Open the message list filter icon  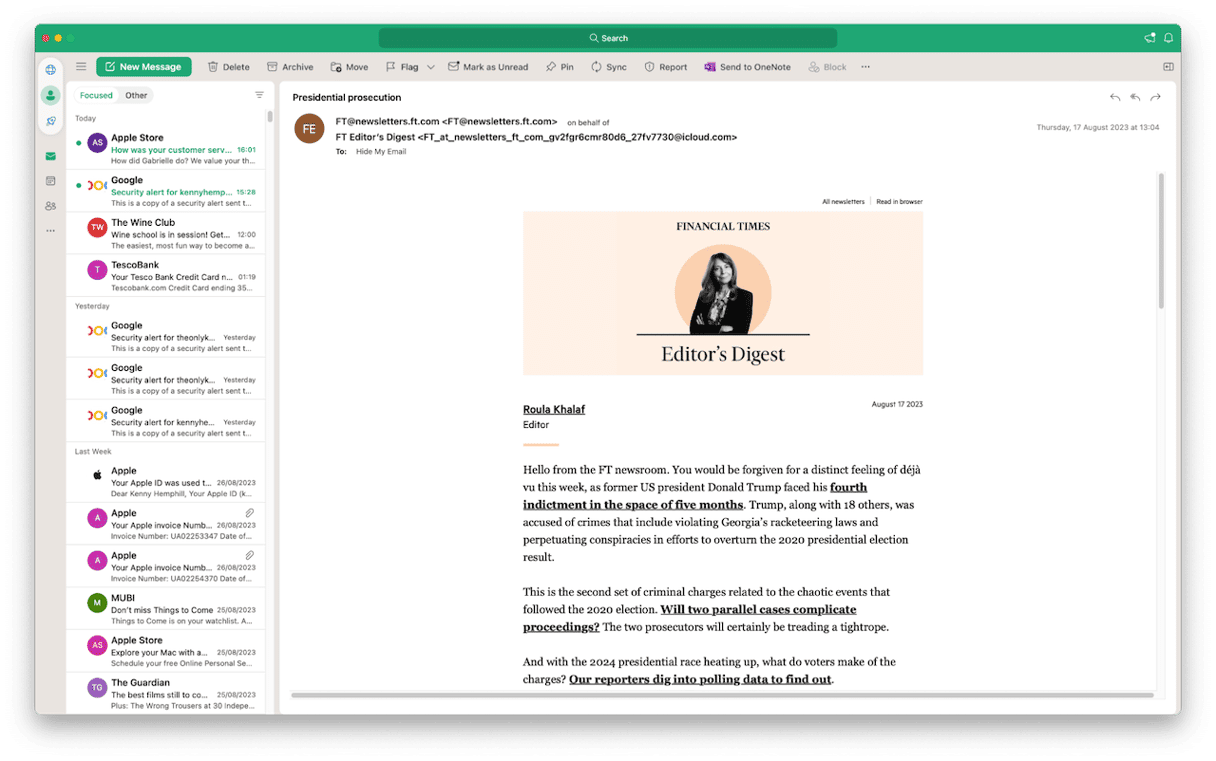click(x=259, y=95)
